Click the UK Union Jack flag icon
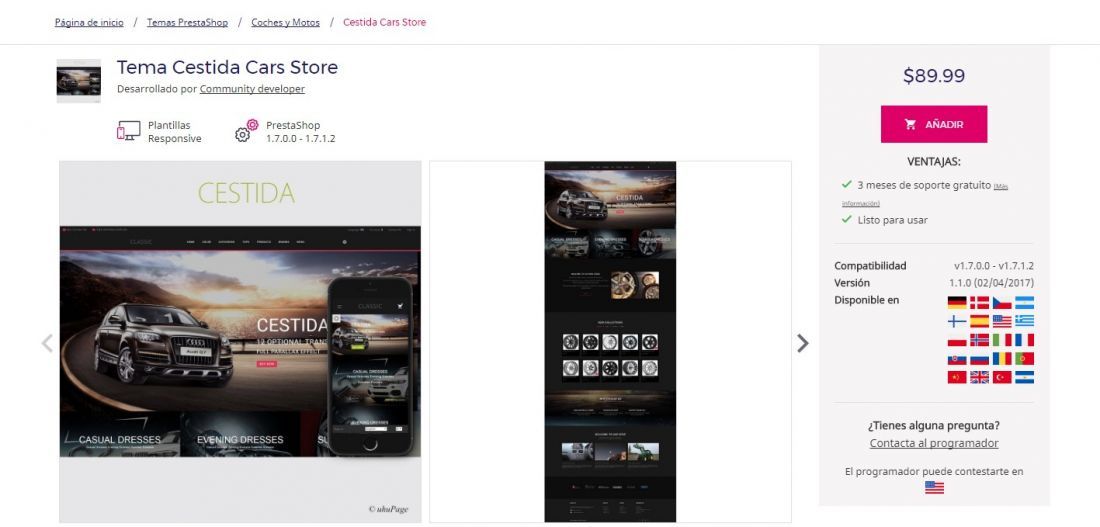Viewport: 1100px width, 527px height. tap(979, 378)
